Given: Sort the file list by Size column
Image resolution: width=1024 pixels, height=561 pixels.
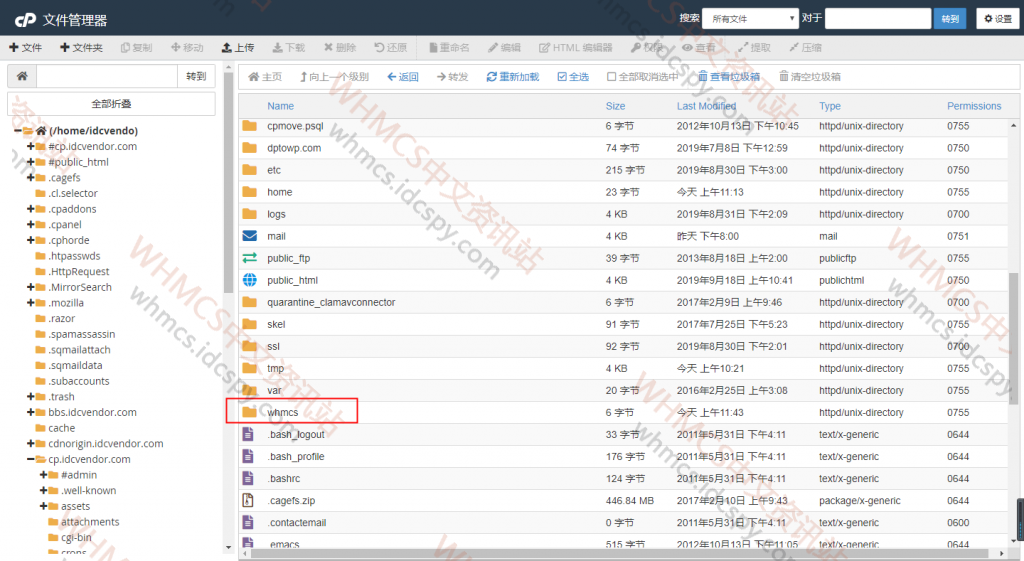Looking at the screenshot, I should point(615,106).
